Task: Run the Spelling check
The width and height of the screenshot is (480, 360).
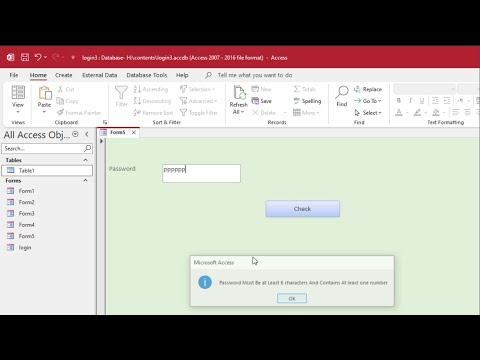Action: pos(307,101)
